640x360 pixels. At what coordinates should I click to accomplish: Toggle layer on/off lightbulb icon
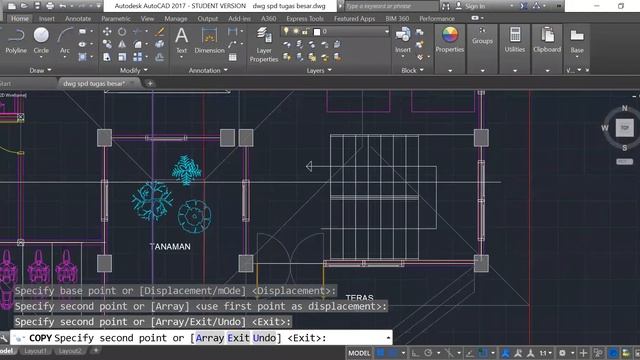[x=286, y=31]
